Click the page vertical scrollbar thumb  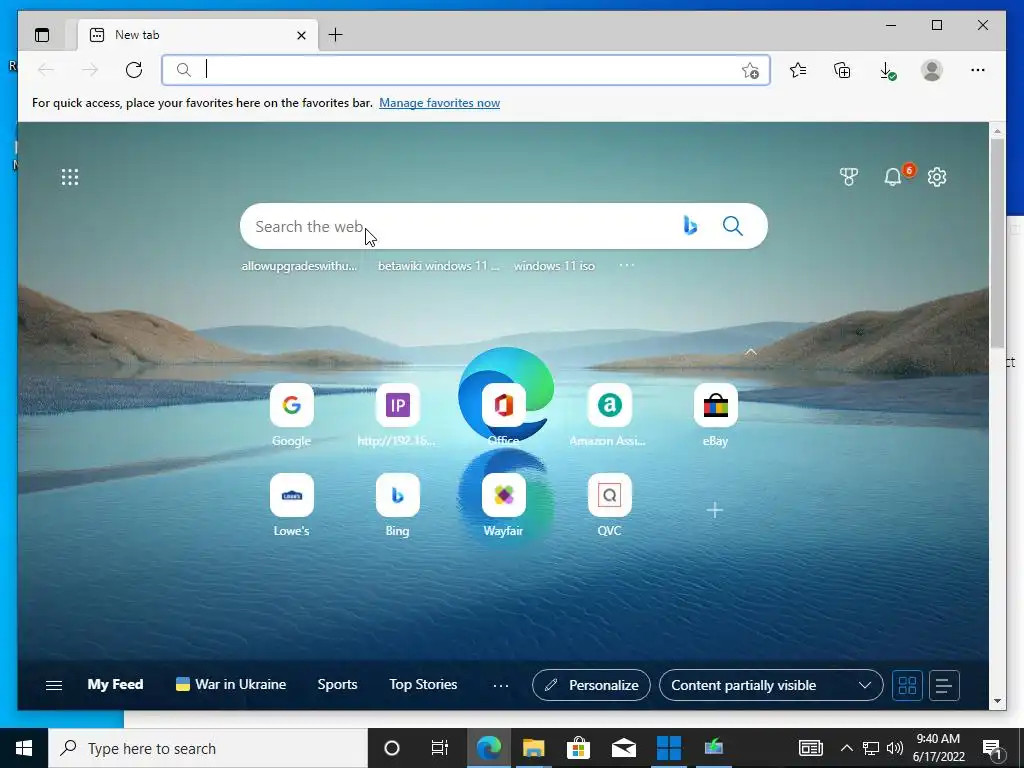point(997,243)
